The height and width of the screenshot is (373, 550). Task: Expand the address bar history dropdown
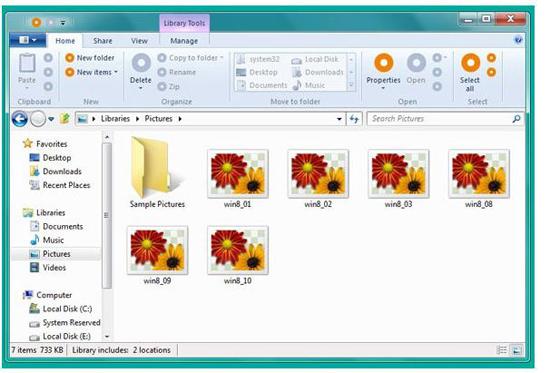coord(339,119)
